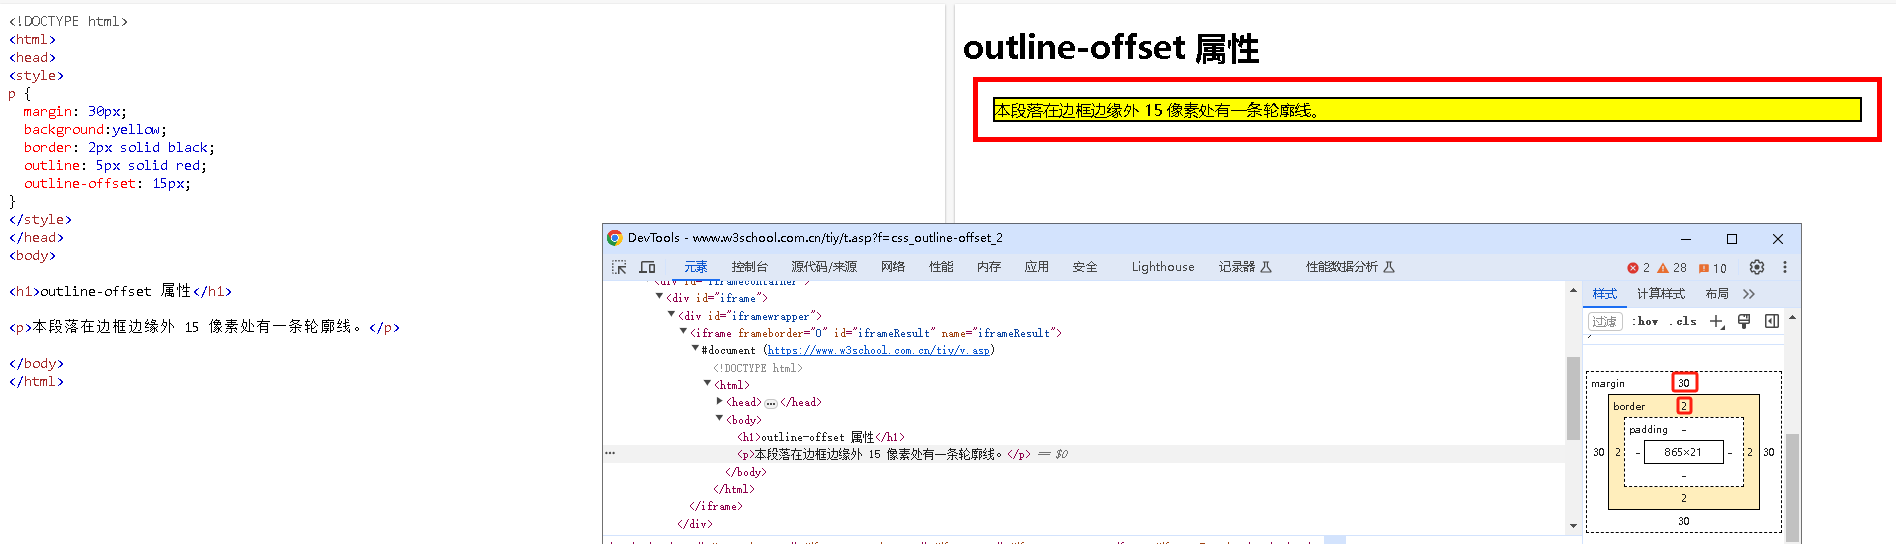Toggle computed styles sidebar pane icon
The width and height of the screenshot is (1896, 544).
click(1772, 321)
